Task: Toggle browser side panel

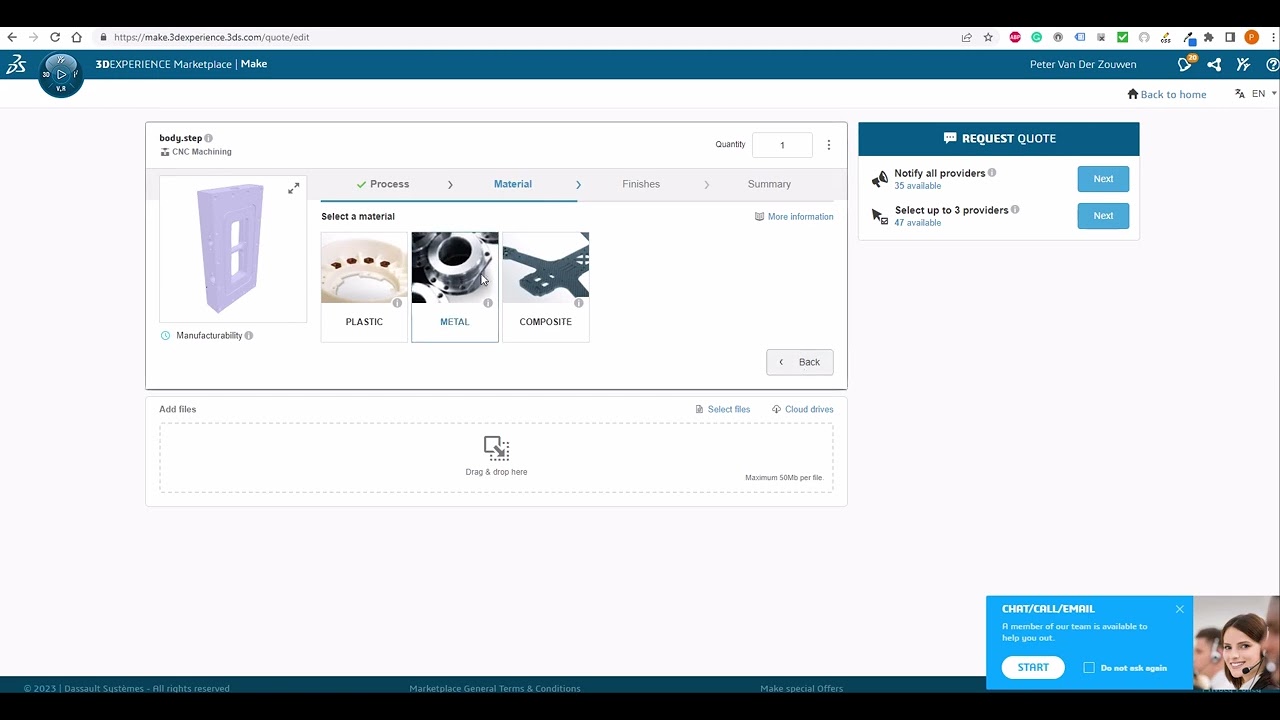Action: [x=1230, y=37]
